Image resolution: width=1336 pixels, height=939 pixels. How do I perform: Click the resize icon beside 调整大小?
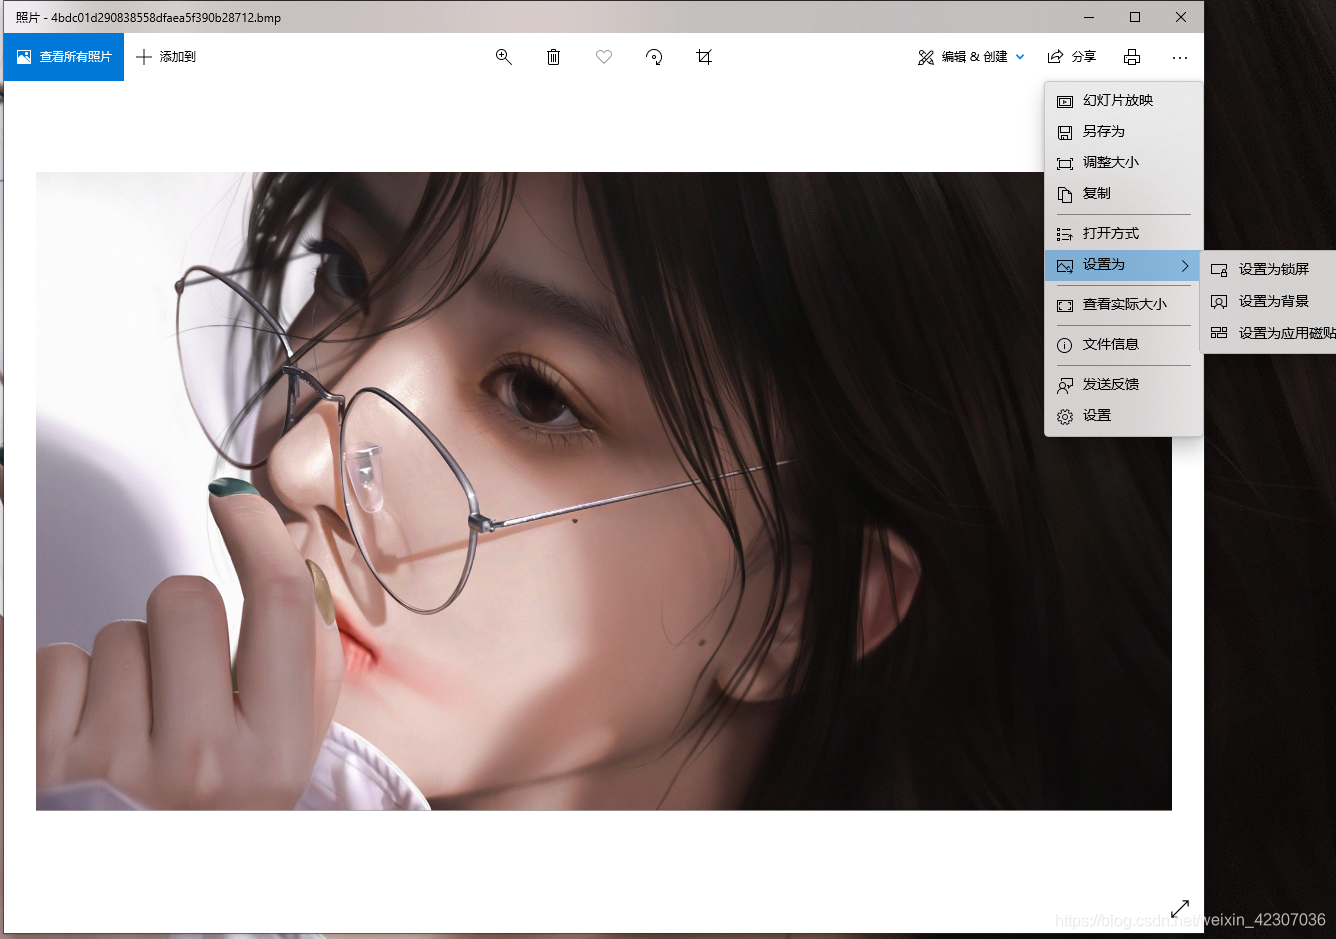[1065, 163]
